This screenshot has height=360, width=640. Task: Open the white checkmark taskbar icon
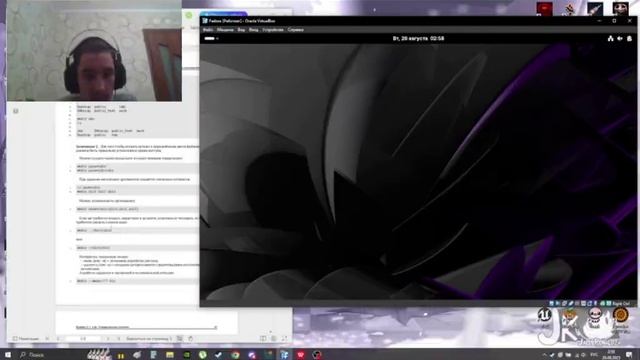coord(219,355)
